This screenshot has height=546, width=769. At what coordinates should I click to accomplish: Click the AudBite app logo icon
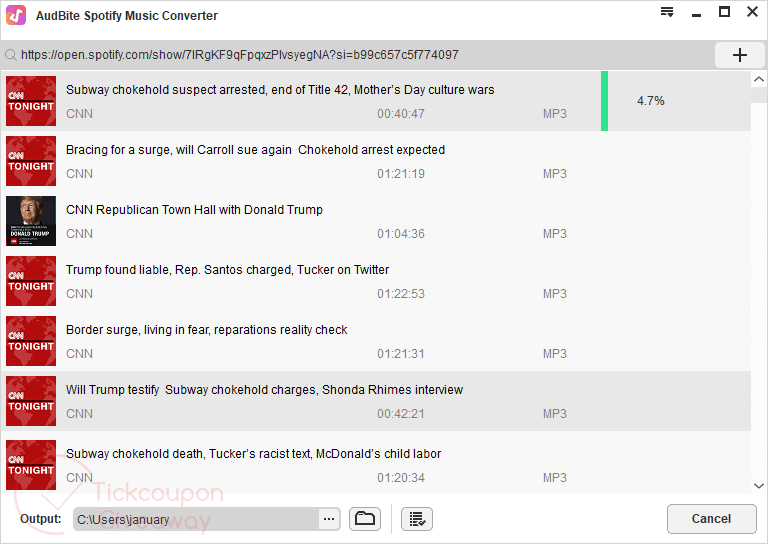pos(16,15)
